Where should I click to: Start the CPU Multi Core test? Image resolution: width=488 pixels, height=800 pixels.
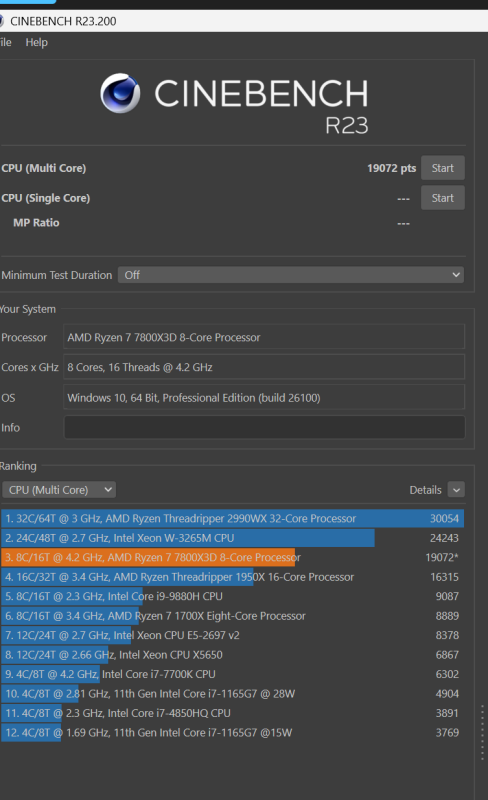pyautogui.click(x=443, y=168)
